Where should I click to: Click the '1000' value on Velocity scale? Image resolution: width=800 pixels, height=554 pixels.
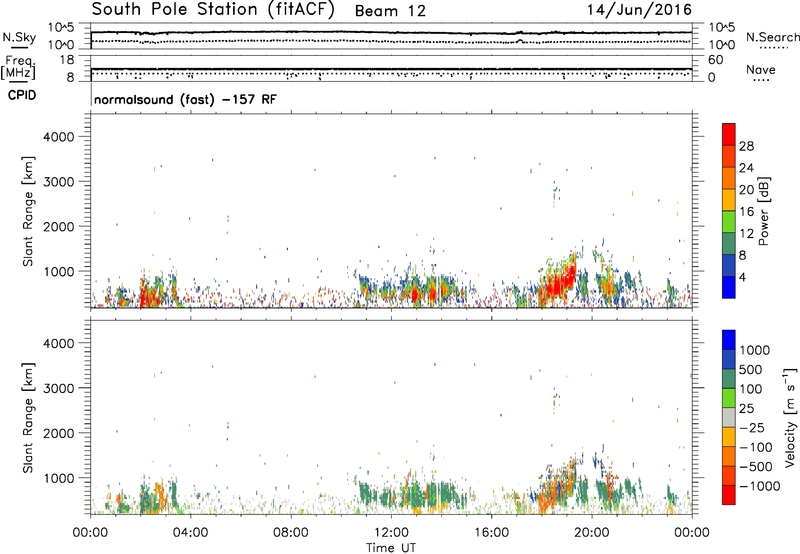pyautogui.click(x=755, y=350)
